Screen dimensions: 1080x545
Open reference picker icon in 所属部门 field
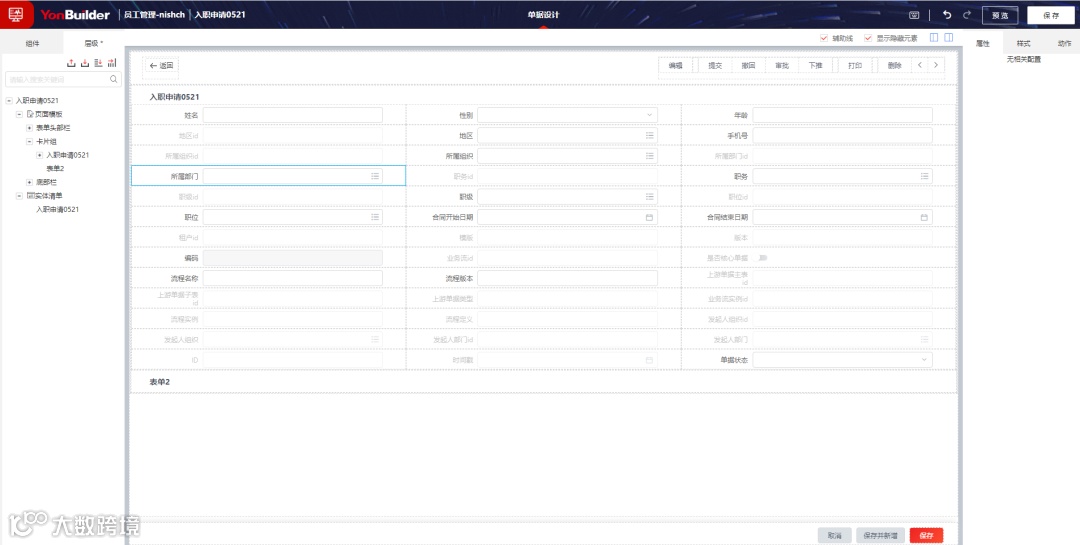click(375, 176)
